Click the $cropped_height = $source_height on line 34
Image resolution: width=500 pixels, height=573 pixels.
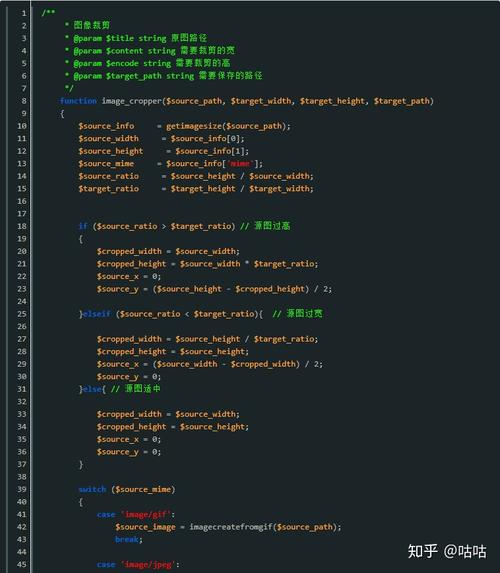(x=173, y=427)
